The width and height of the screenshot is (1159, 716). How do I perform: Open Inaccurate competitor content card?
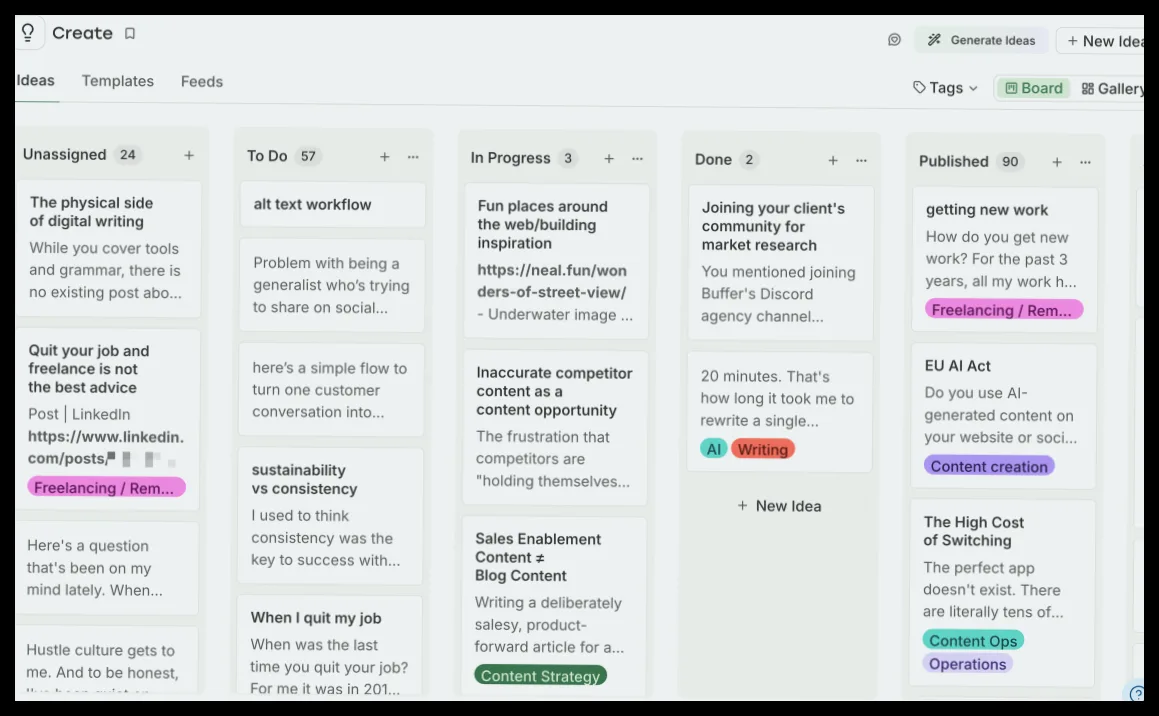555,427
